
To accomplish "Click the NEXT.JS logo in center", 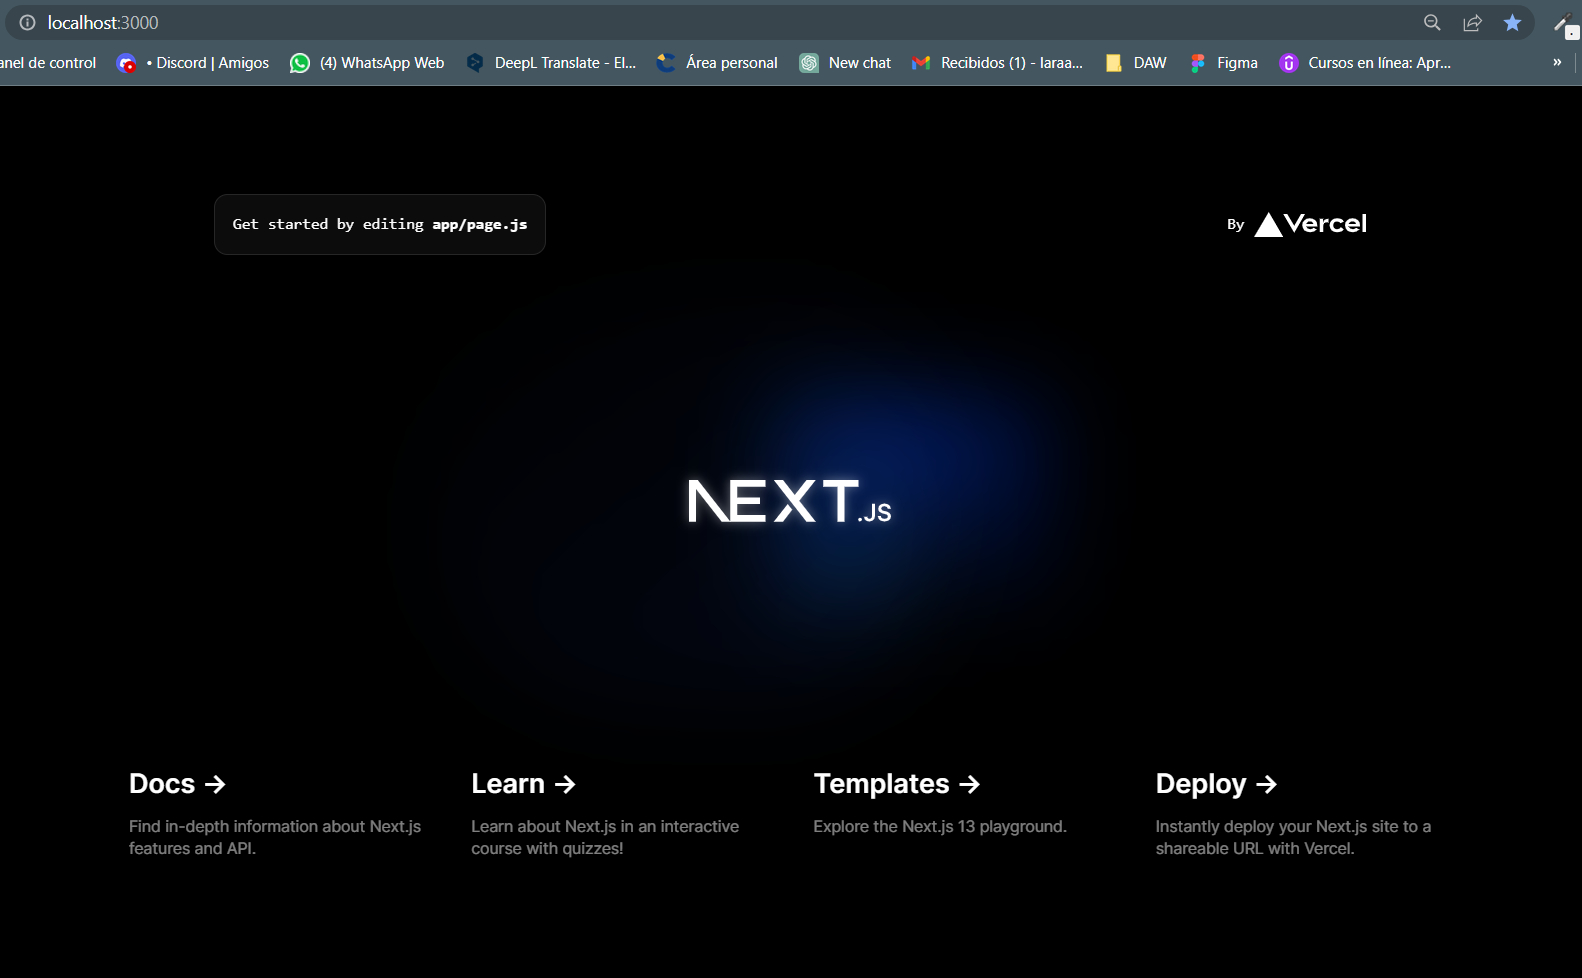I will tap(790, 501).
